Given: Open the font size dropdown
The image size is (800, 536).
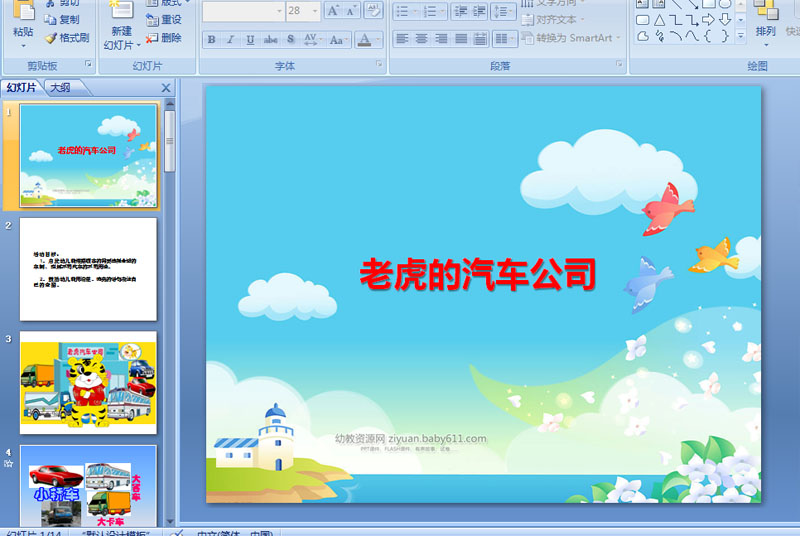Looking at the screenshot, I should click(x=315, y=11).
